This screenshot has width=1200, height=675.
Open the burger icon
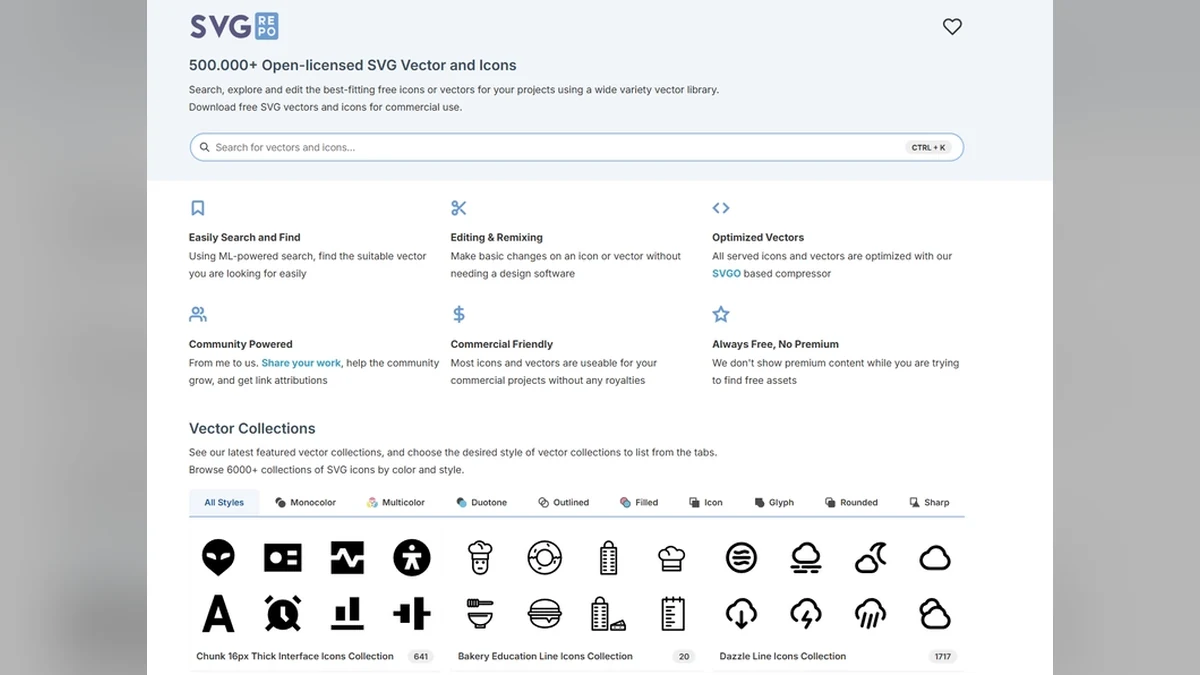tap(545, 613)
